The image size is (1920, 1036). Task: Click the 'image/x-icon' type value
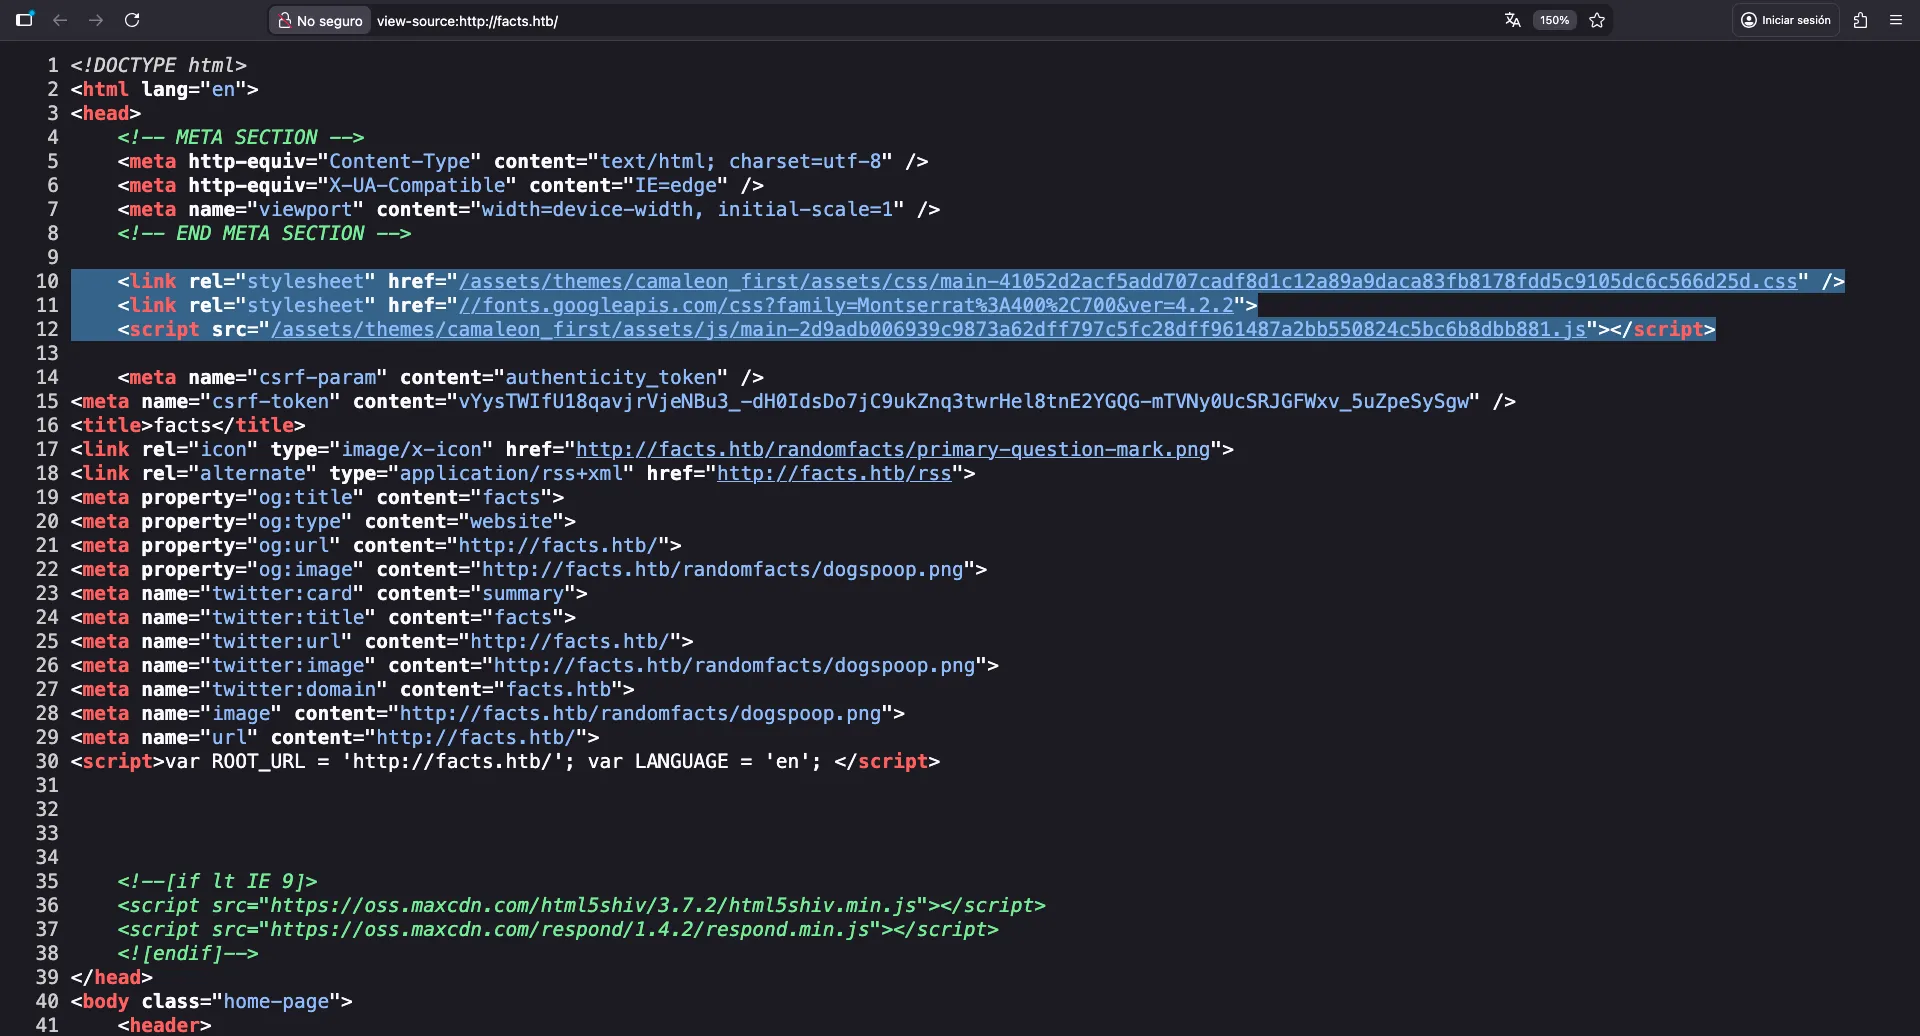(411, 449)
